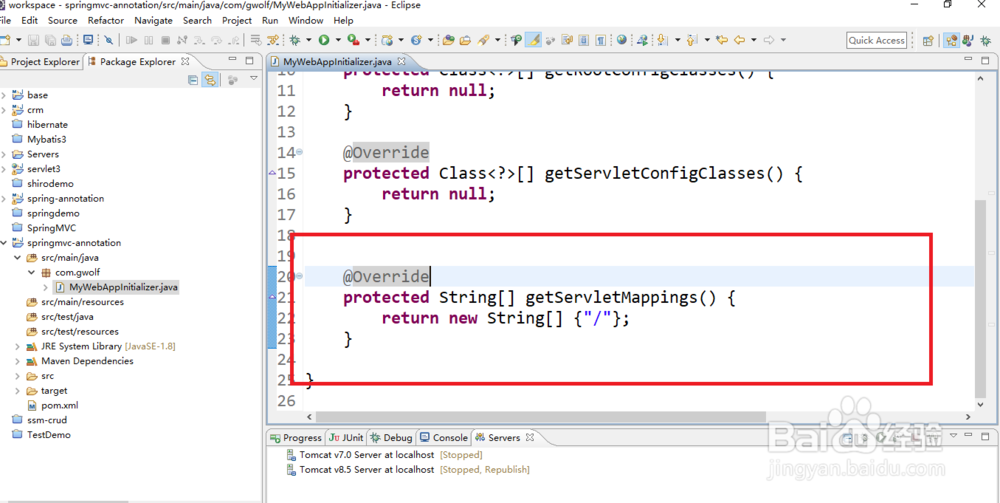Image resolution: width=1000 pixels, height=503 pixels.
Task: Open the Back history dropdown arrow
Action: point(754,40)
